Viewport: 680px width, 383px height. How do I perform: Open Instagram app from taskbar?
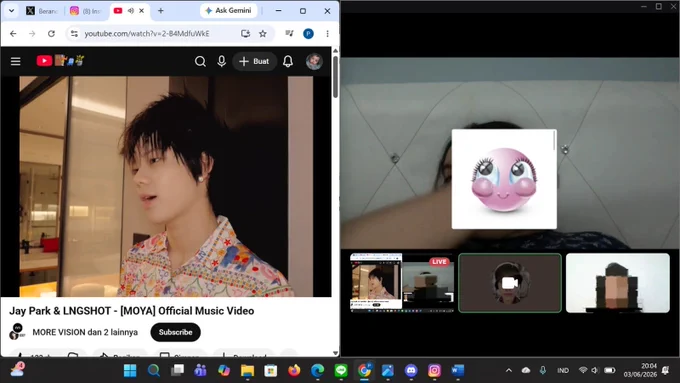click(435, 370)
